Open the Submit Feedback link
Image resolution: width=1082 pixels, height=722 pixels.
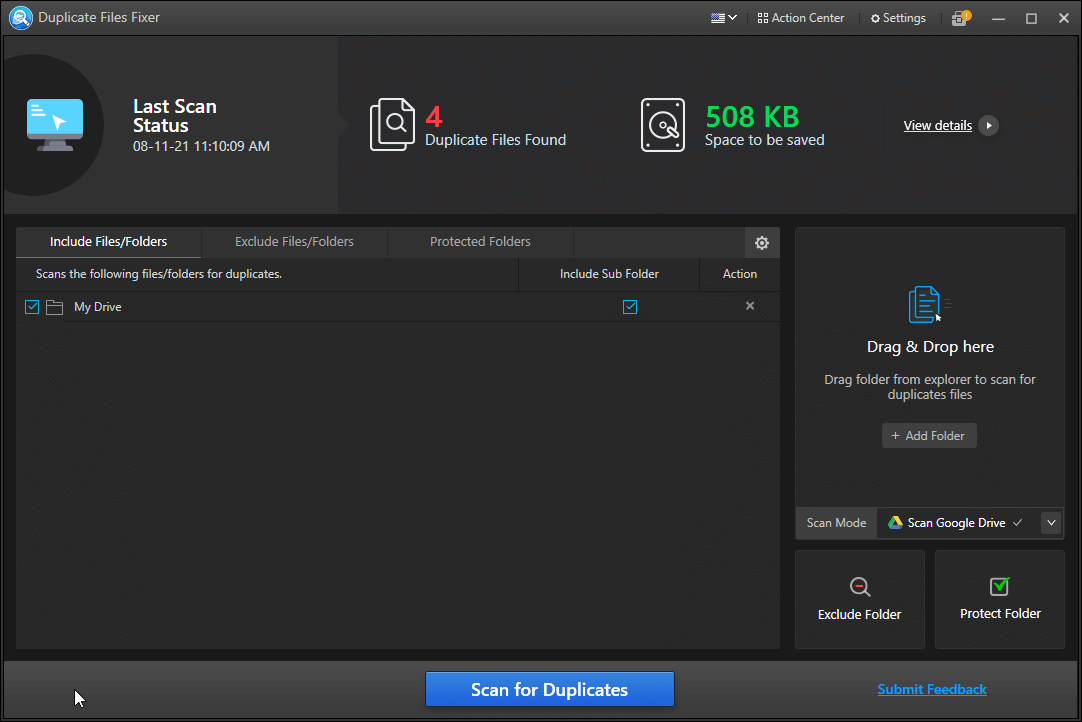click(931, 689)
